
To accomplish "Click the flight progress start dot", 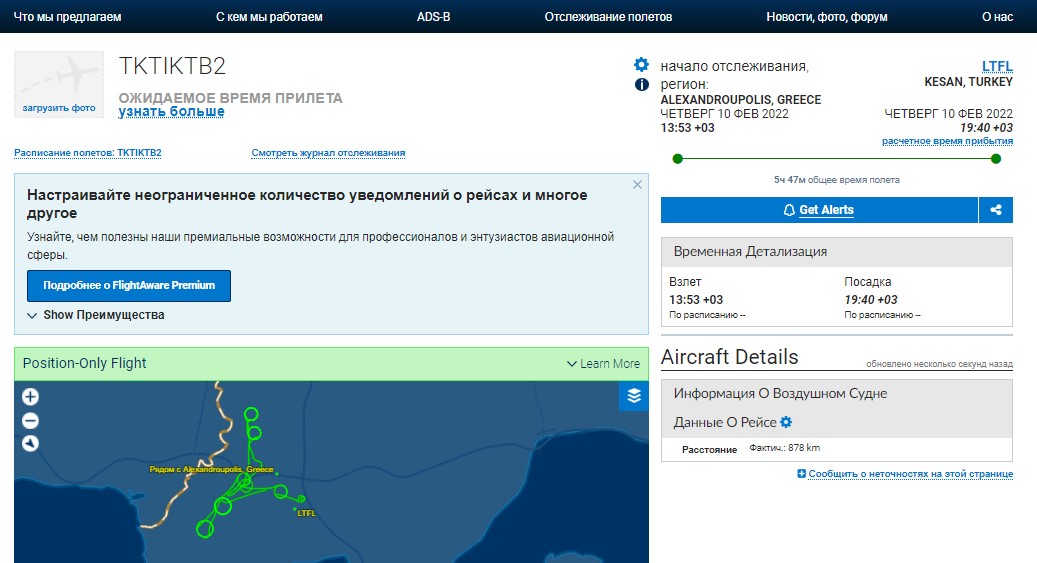I will point(677,159).
